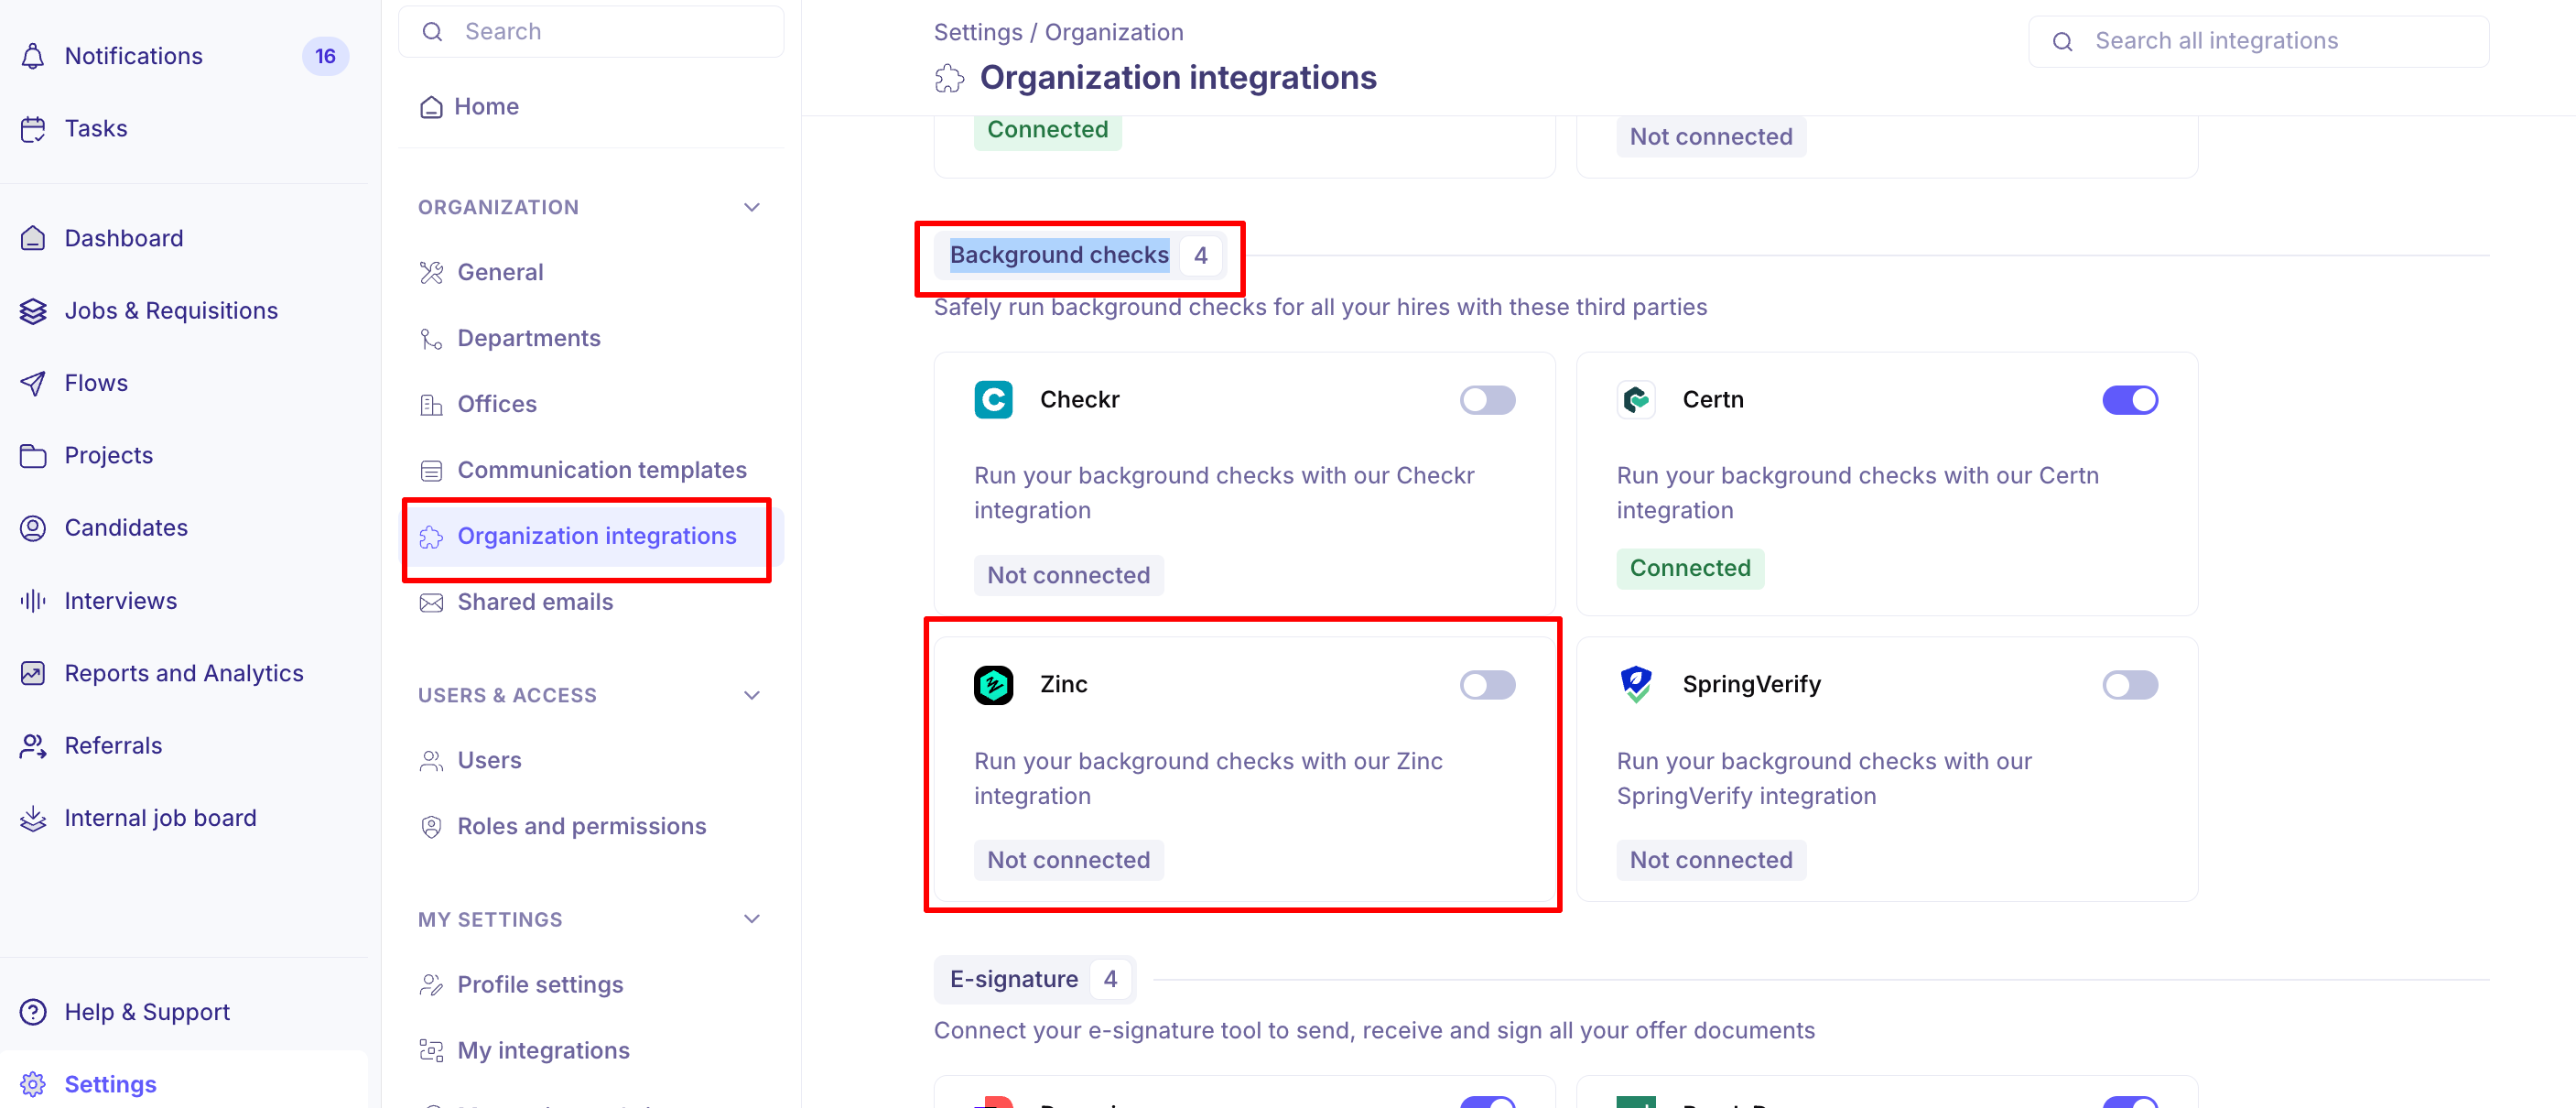The height and width of the screenshot is (1108, 2576).
Task: Click the Certn integration description text
Action: coord(1857,493)
